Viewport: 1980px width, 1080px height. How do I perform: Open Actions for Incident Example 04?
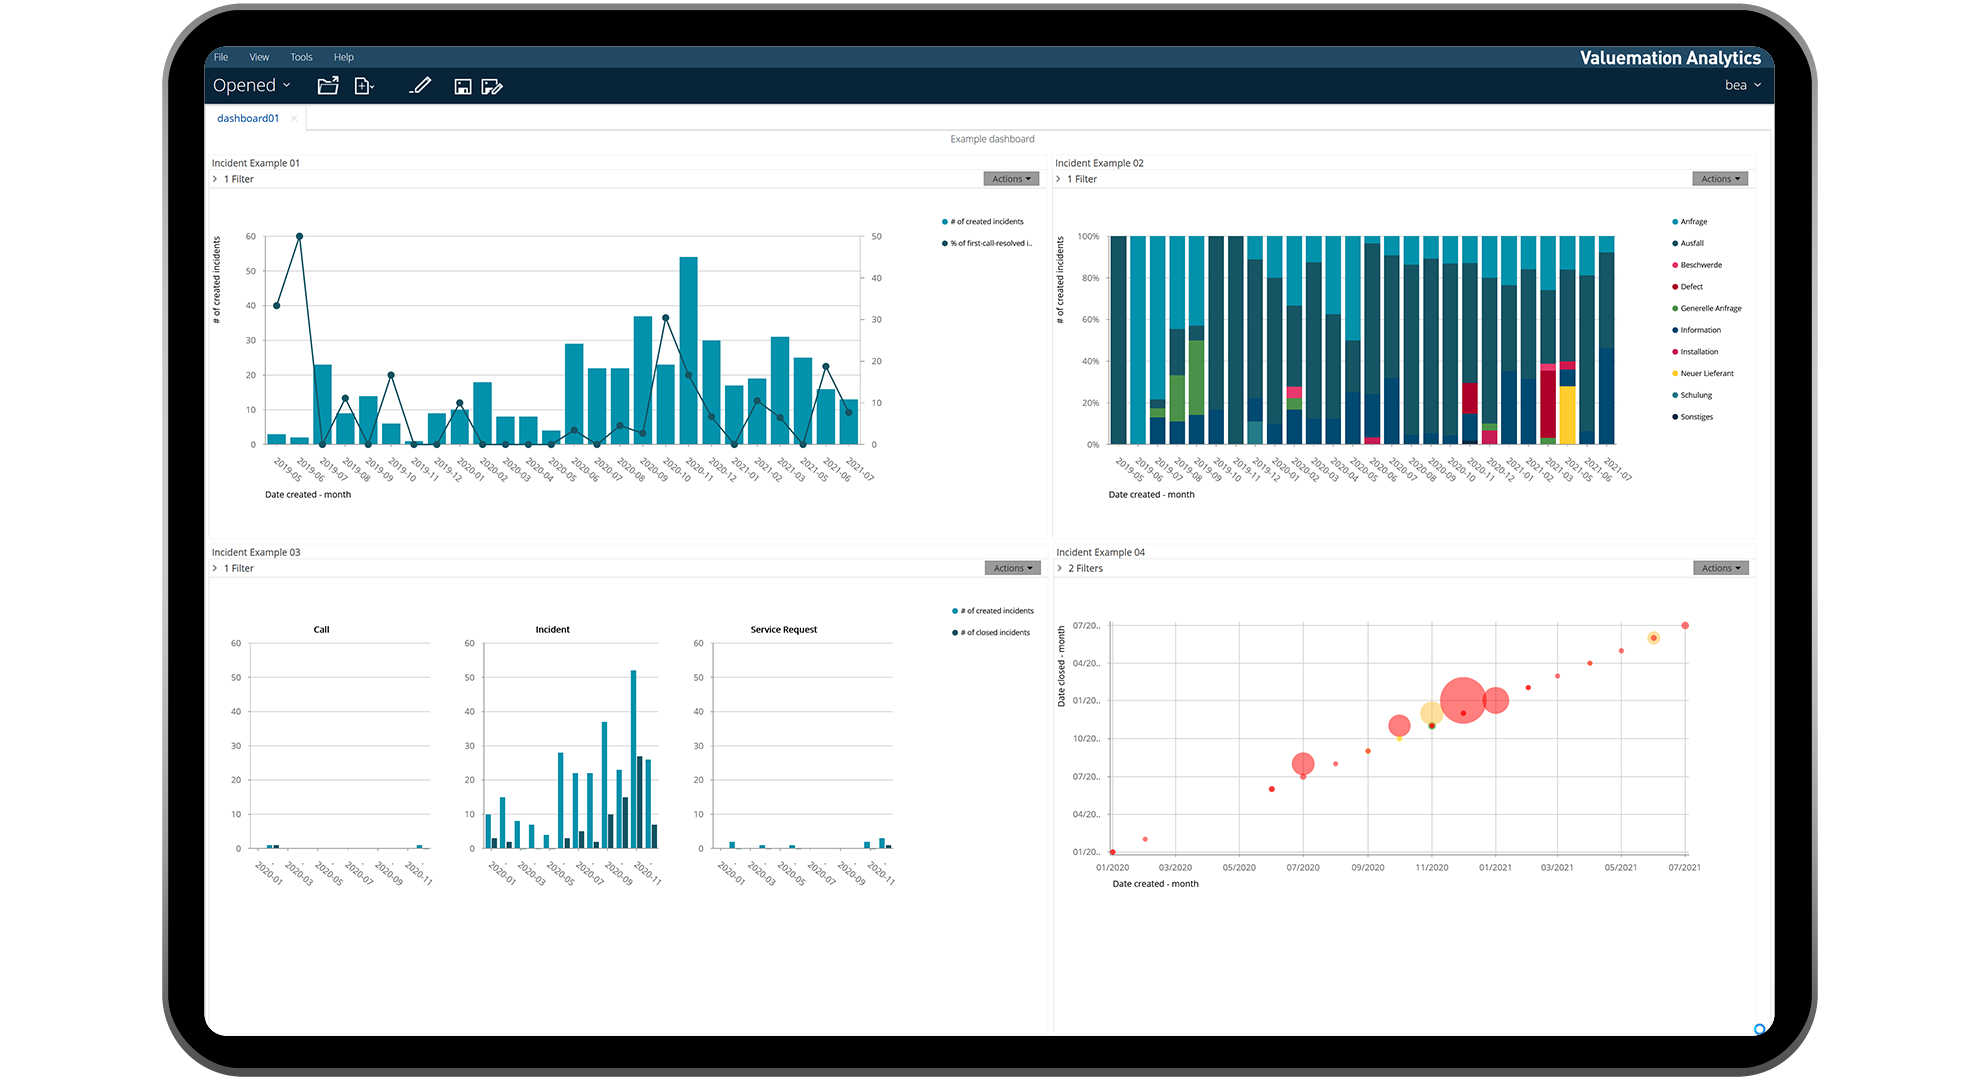pos(1721,568)
